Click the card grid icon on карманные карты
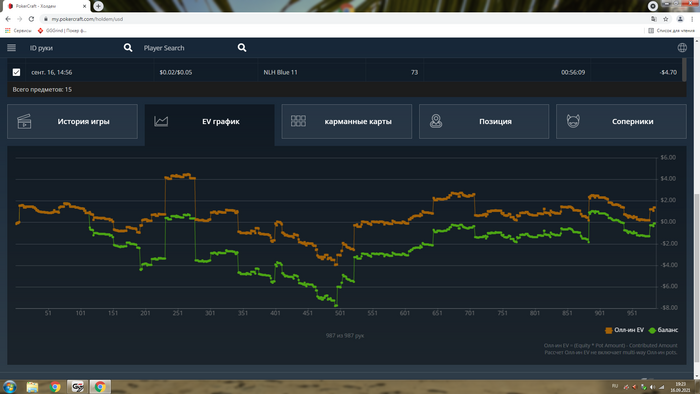The image size is (700, 394). tap(298, 121)
